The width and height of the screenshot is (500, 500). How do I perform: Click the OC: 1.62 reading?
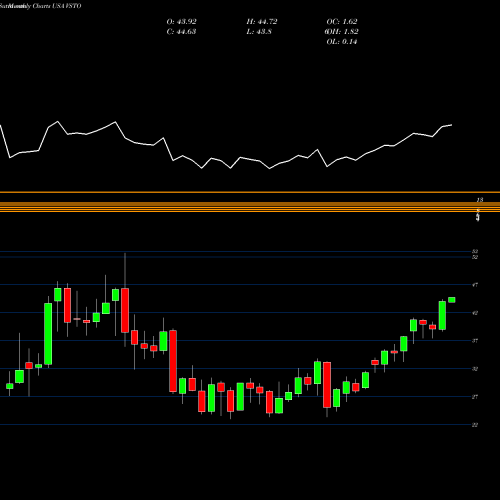[x=342, y=22]
